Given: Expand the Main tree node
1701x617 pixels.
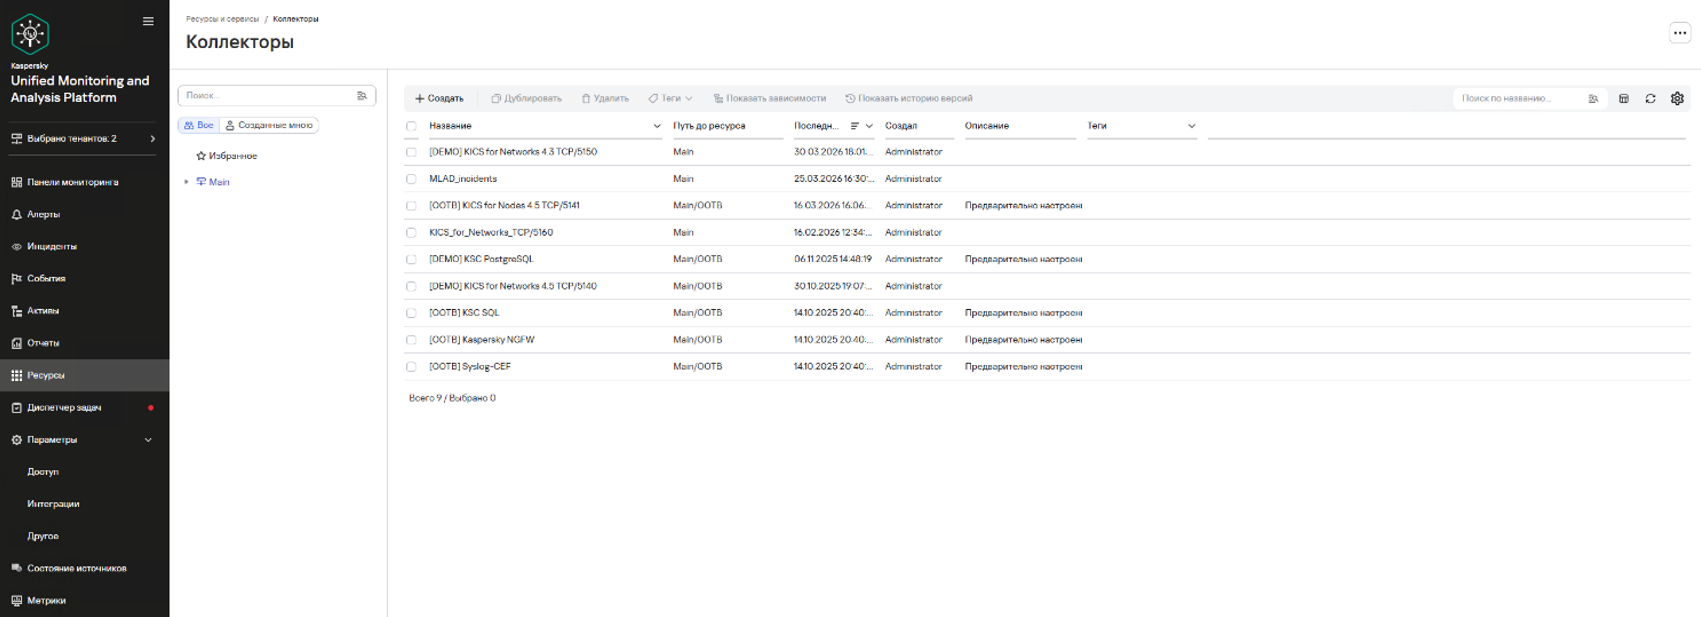Looking at the screenshot, I should 187,182.
